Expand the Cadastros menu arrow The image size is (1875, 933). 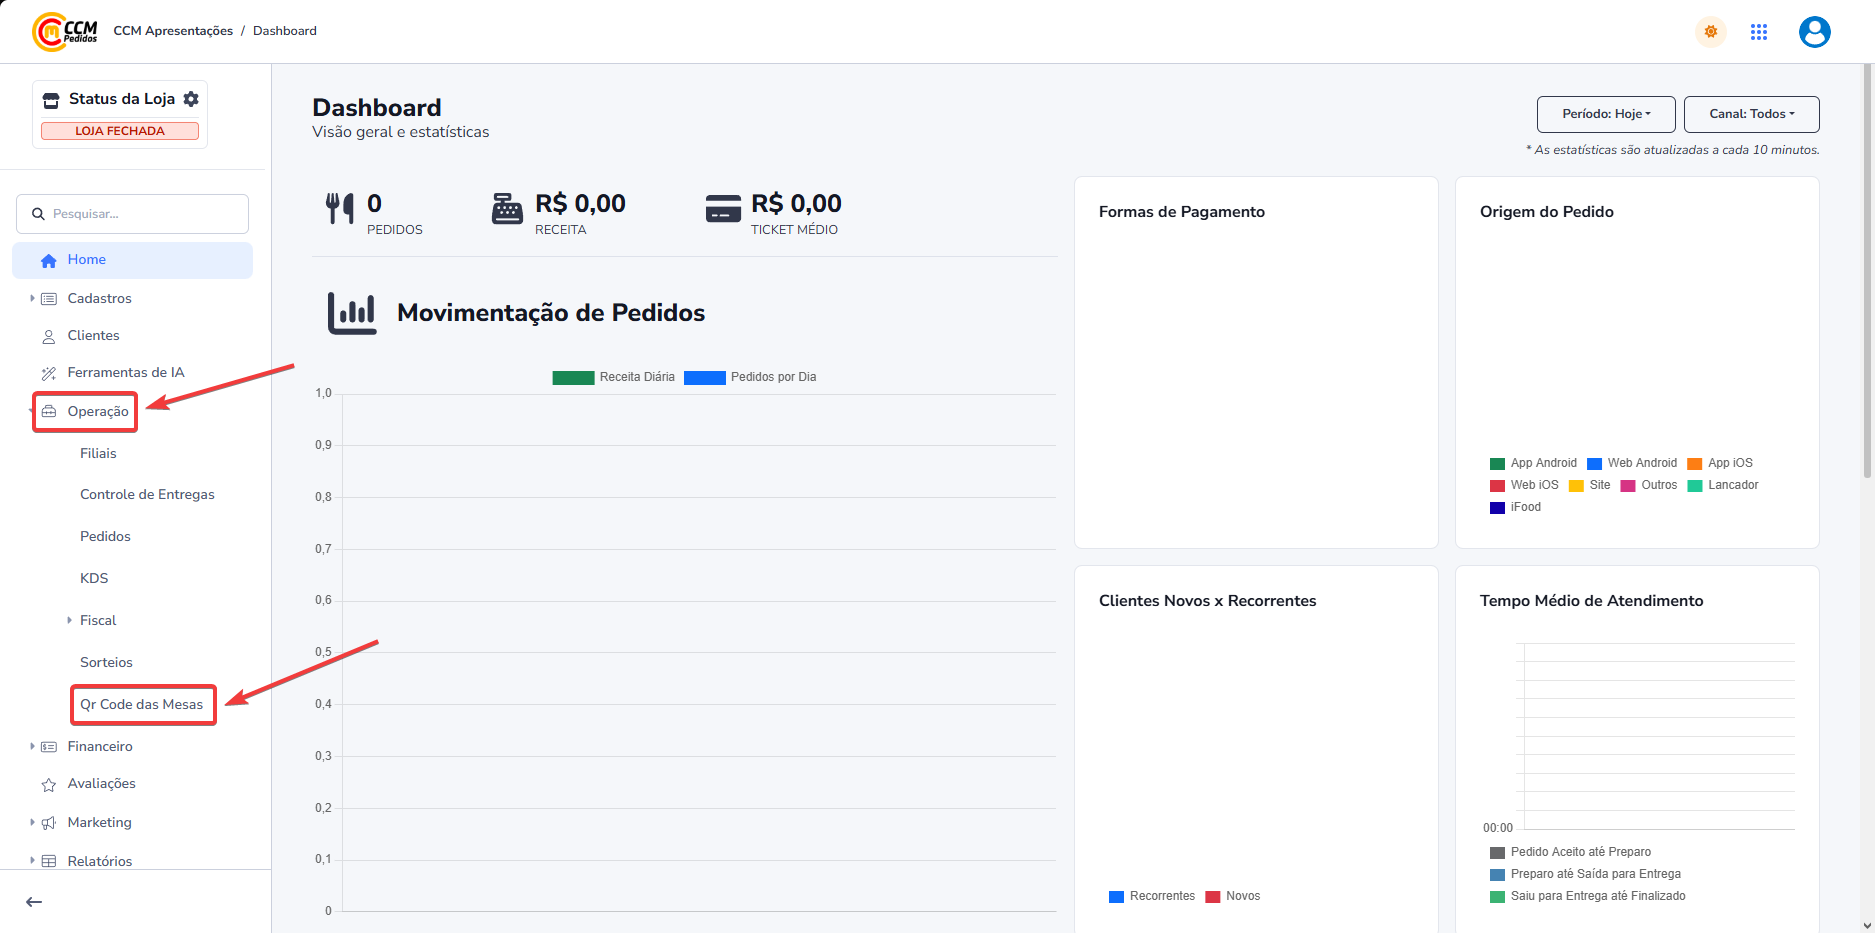32,298
